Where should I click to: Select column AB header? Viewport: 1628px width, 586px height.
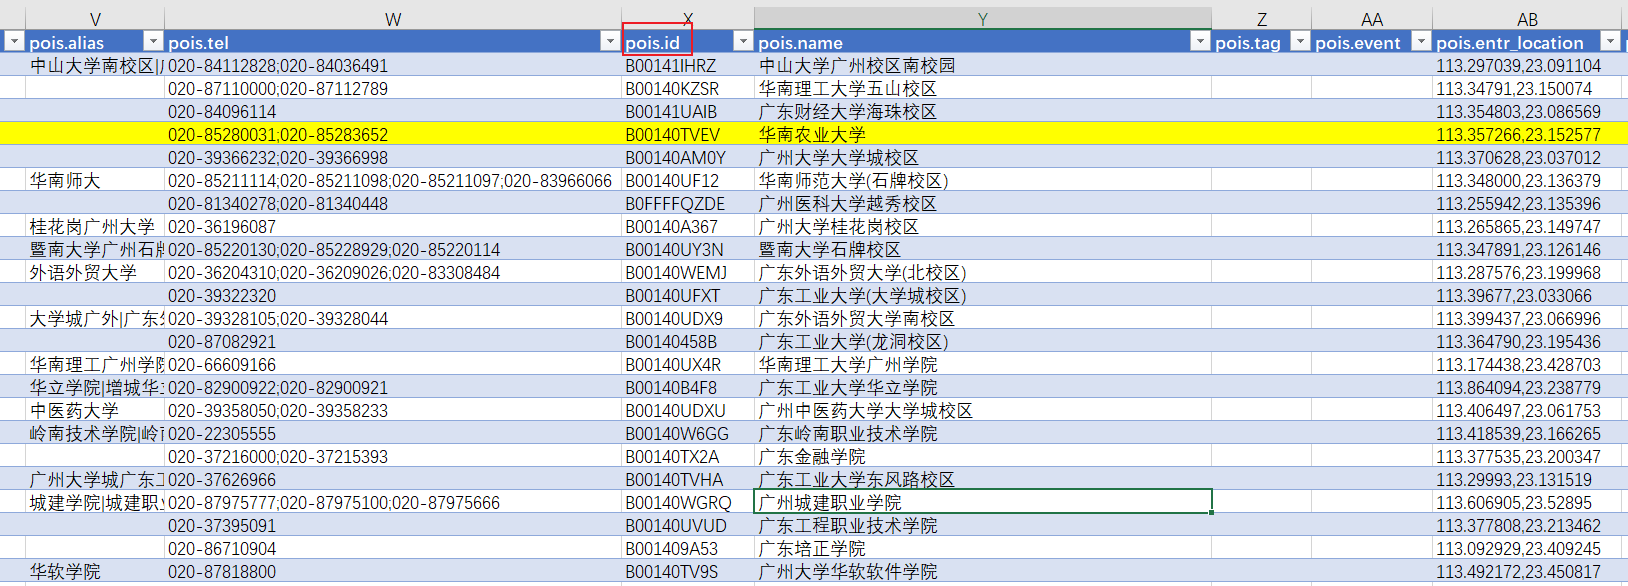pos(1527,19)
